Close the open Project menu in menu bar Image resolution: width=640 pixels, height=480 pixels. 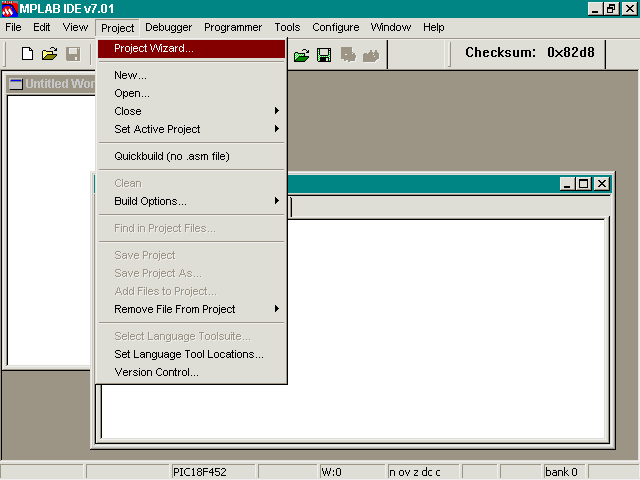tap(118, 28)
